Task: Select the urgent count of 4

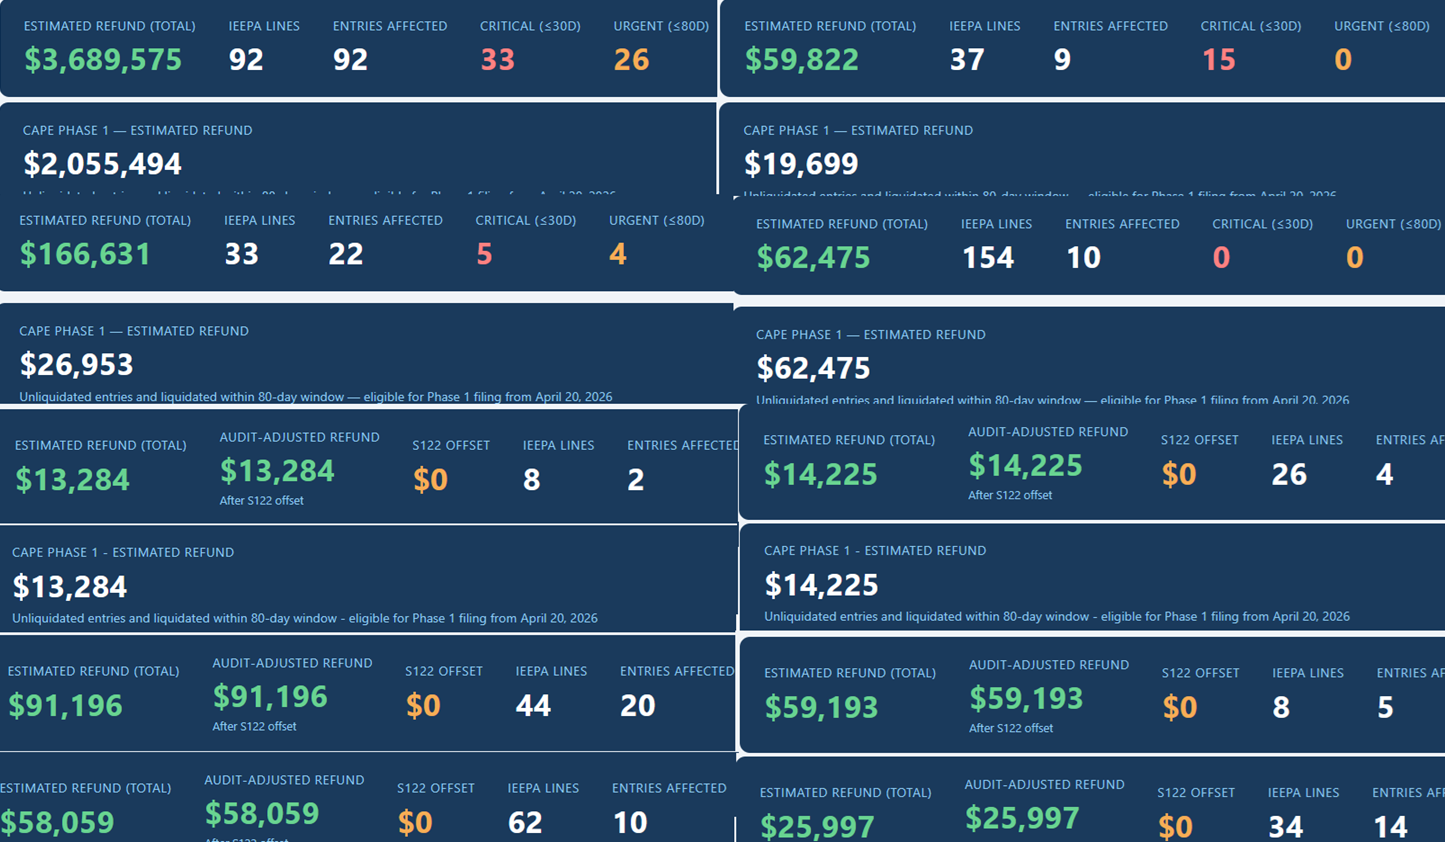Action: pyautogui.click(x=618, y=254)
